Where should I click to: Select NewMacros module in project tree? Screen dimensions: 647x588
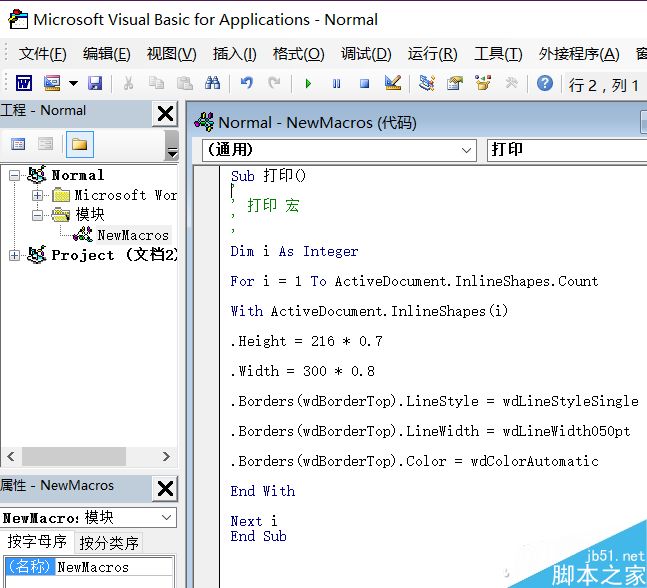pyautogui.click(x=132, y=235)
